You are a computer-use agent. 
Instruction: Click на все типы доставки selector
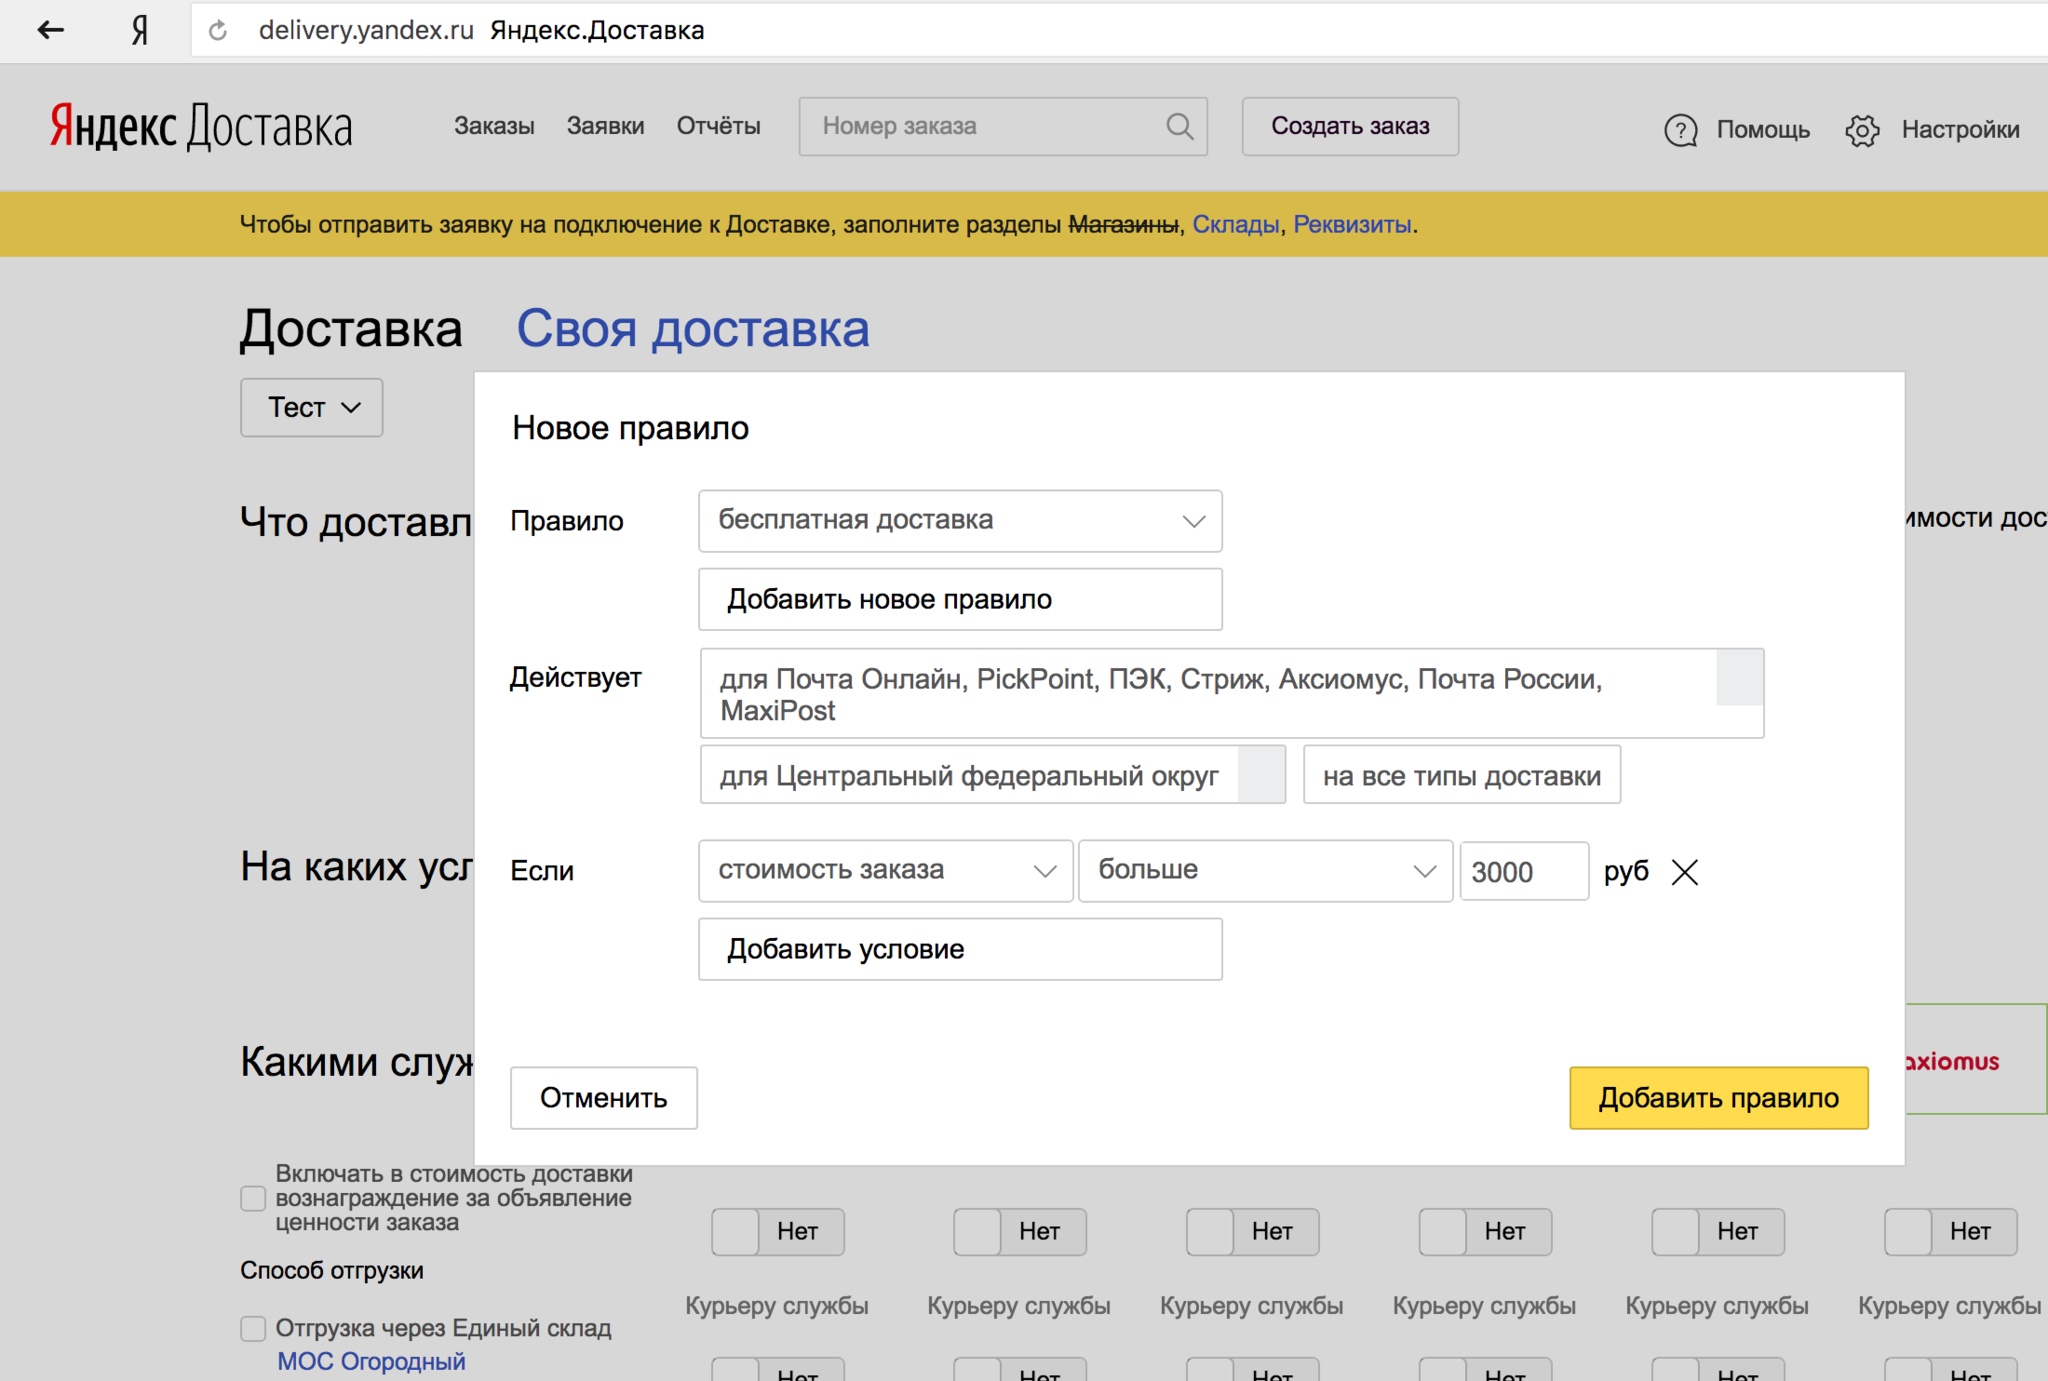click(1462, 775)
